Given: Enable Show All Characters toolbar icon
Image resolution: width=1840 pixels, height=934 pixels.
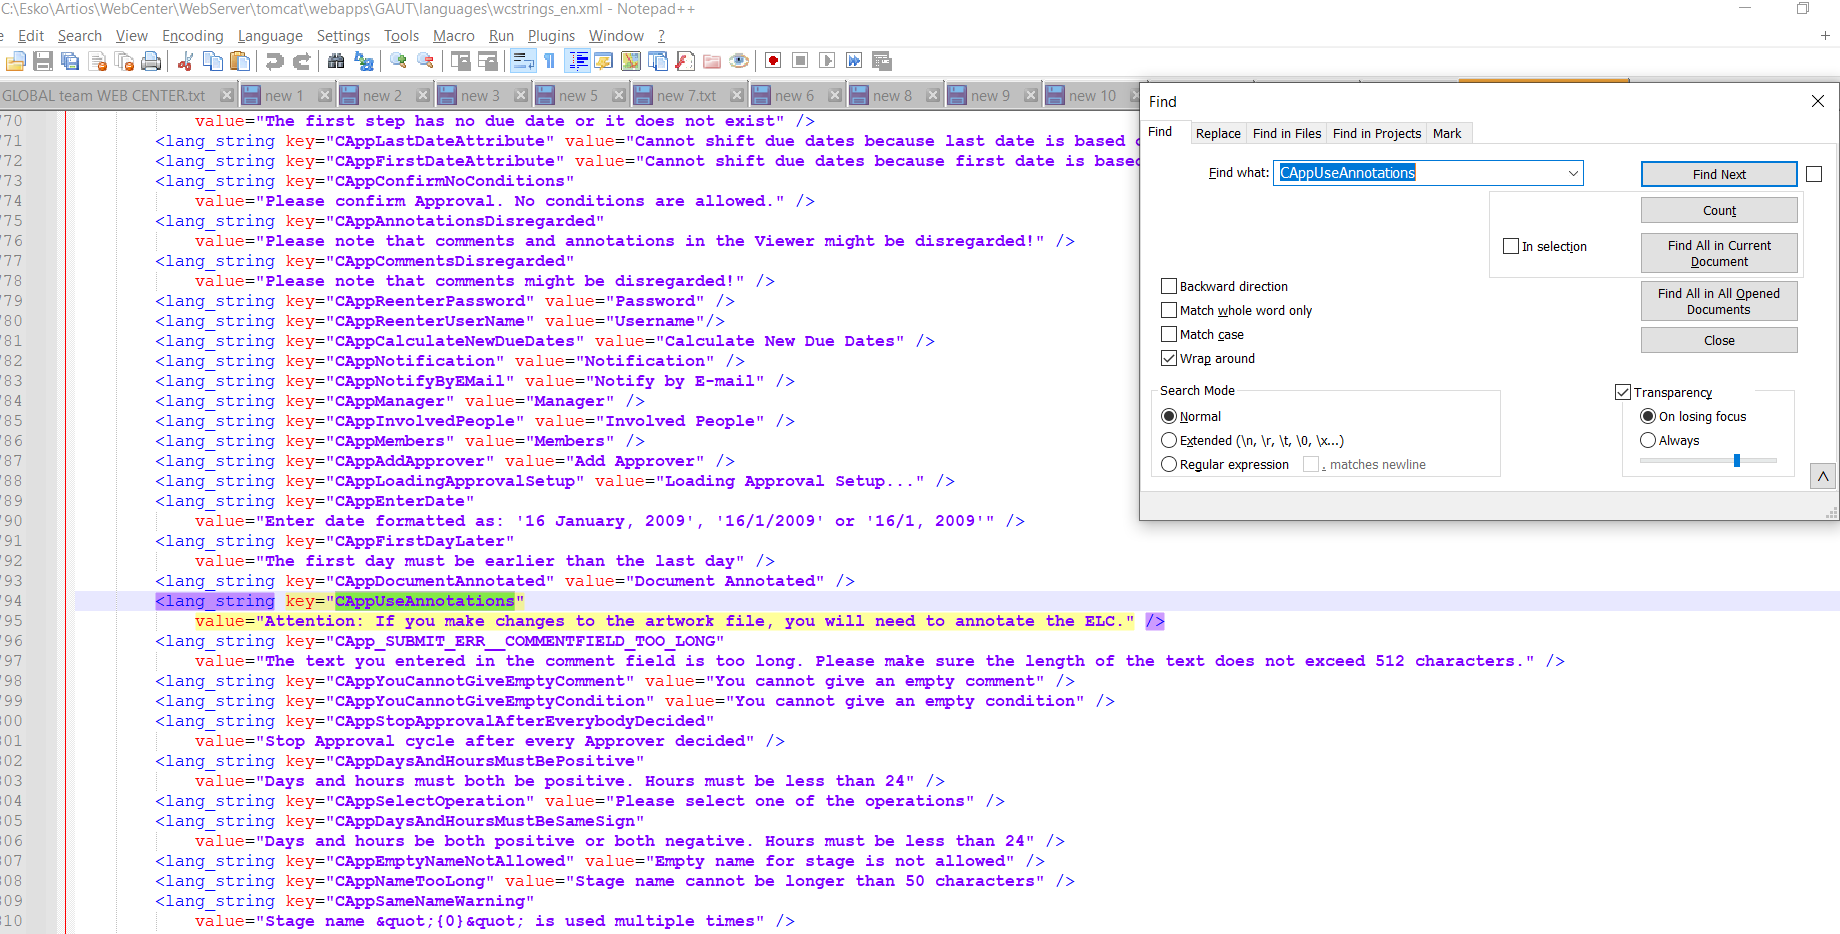Looking at the screenshot, I should (551, 61).
